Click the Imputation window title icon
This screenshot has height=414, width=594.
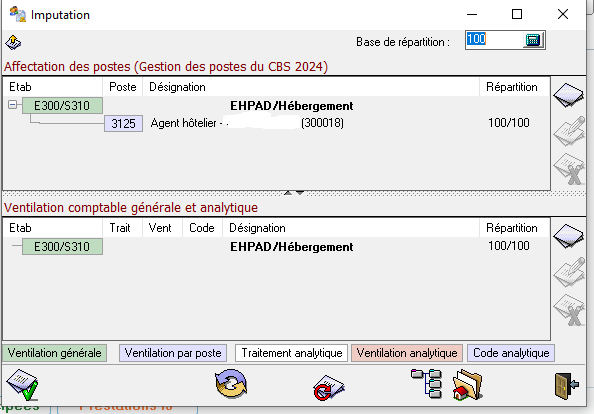tap(17, 14)
